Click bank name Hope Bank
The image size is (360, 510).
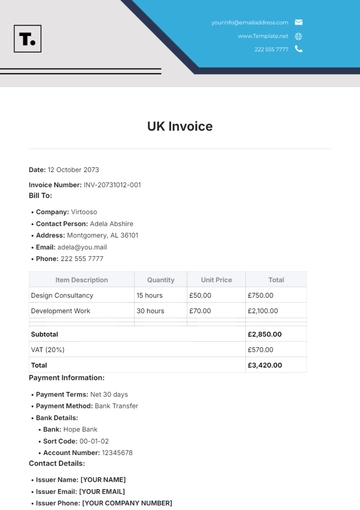80,429
